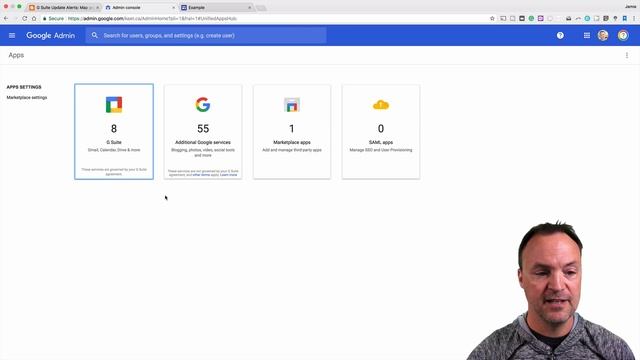Click the green round extension icon

[x=531, y=18]
